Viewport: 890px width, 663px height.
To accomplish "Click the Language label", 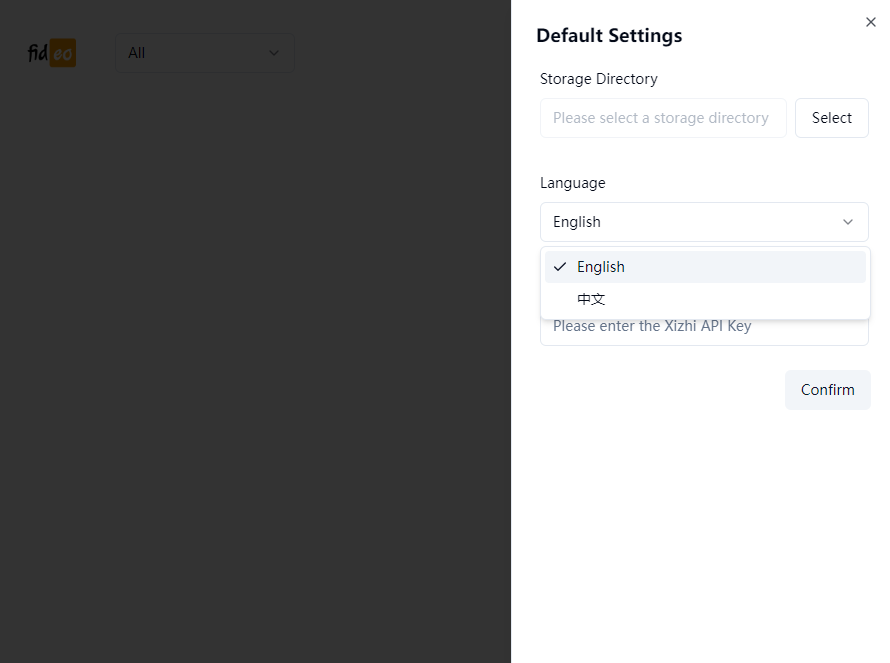I will 573,183.
